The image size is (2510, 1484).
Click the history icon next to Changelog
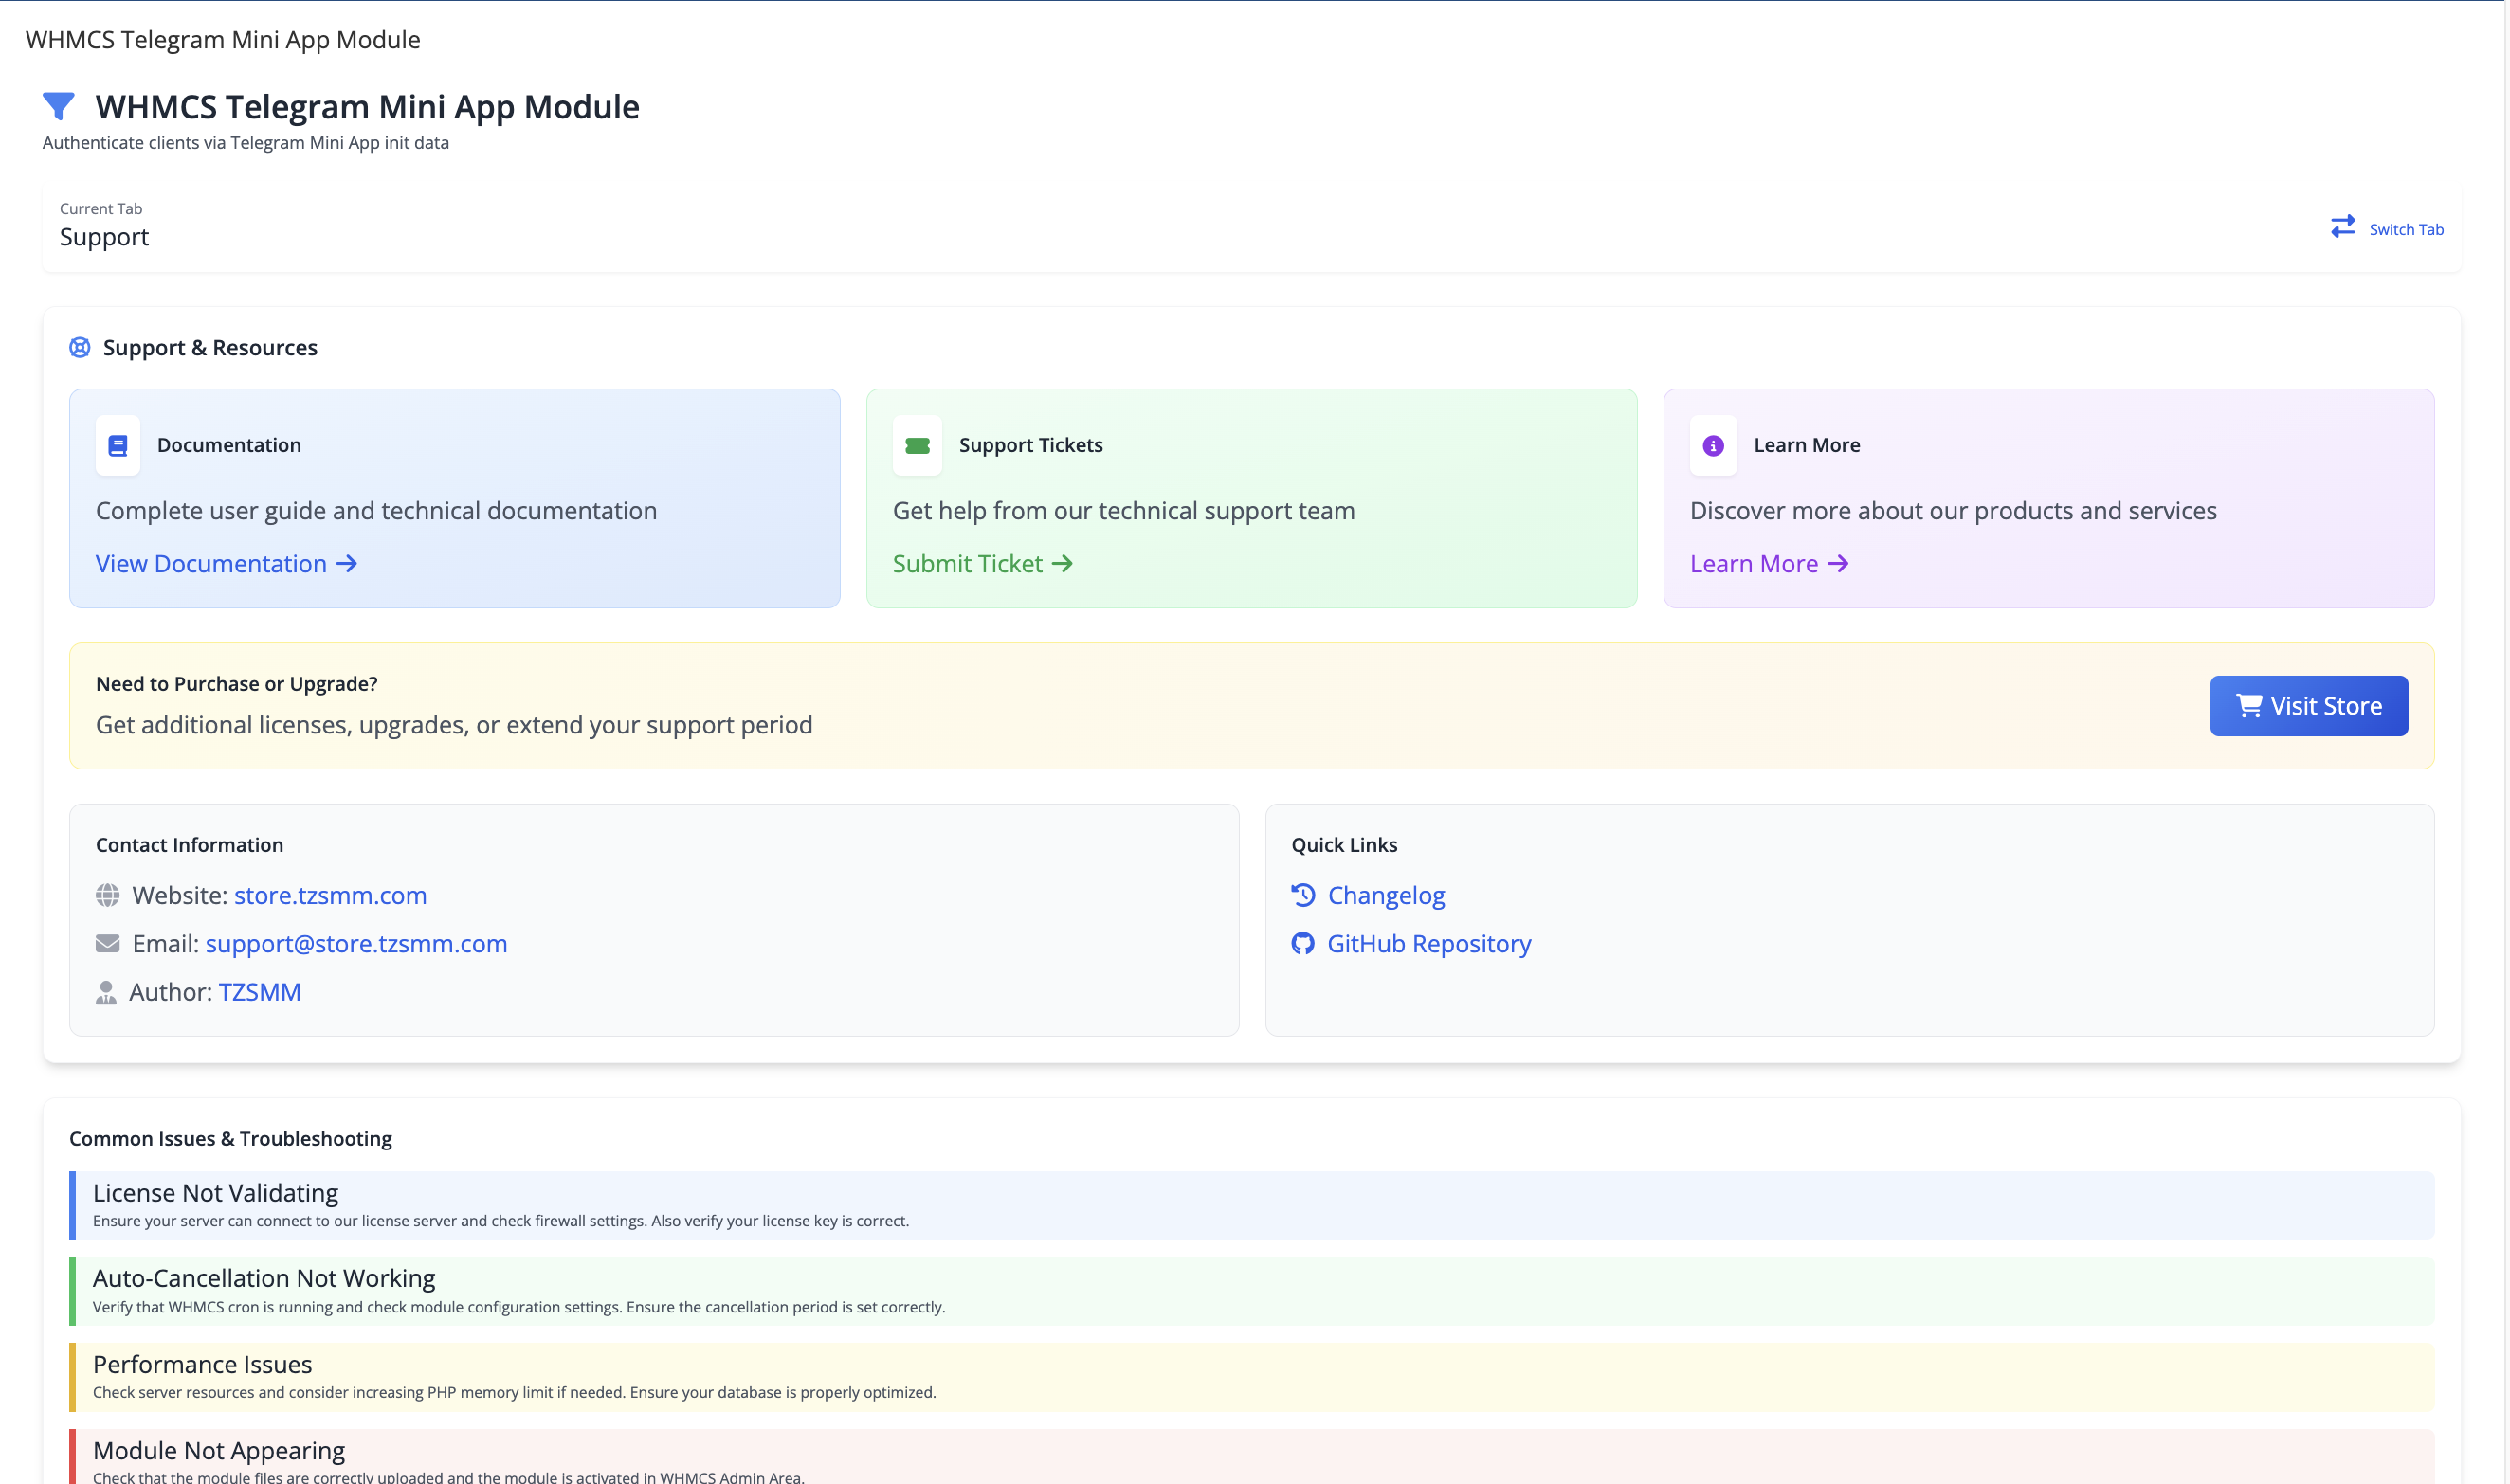pos(1303,895)
